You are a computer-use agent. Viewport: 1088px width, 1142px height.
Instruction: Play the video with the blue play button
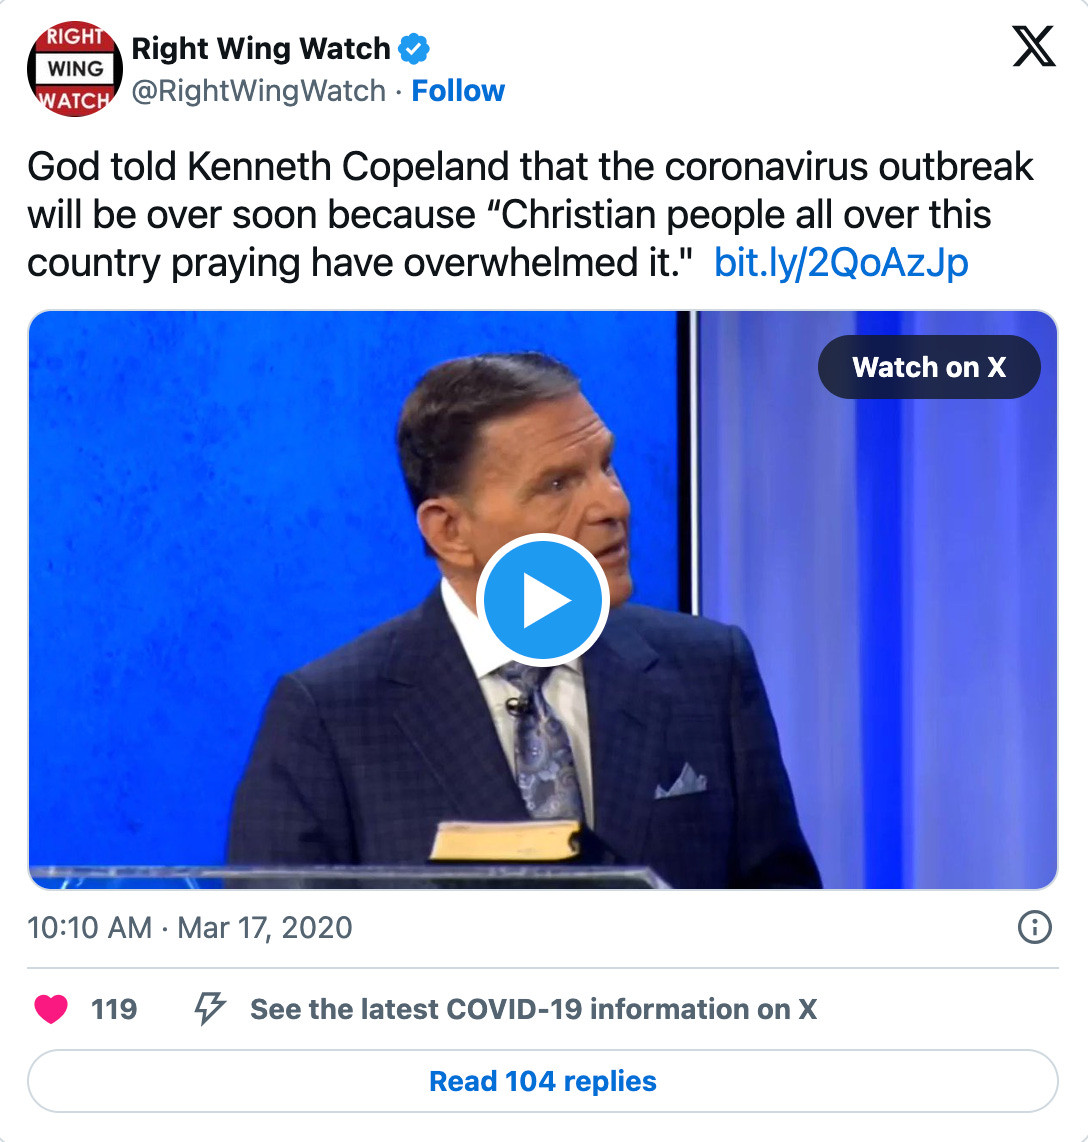point(543,600)
